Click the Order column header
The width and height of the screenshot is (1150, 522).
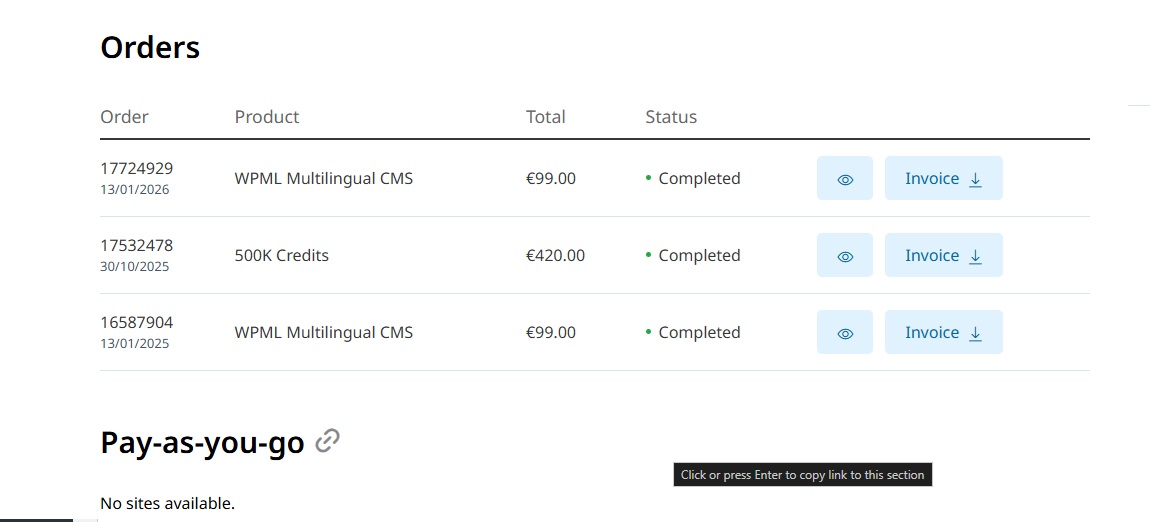tap(124, 117)
